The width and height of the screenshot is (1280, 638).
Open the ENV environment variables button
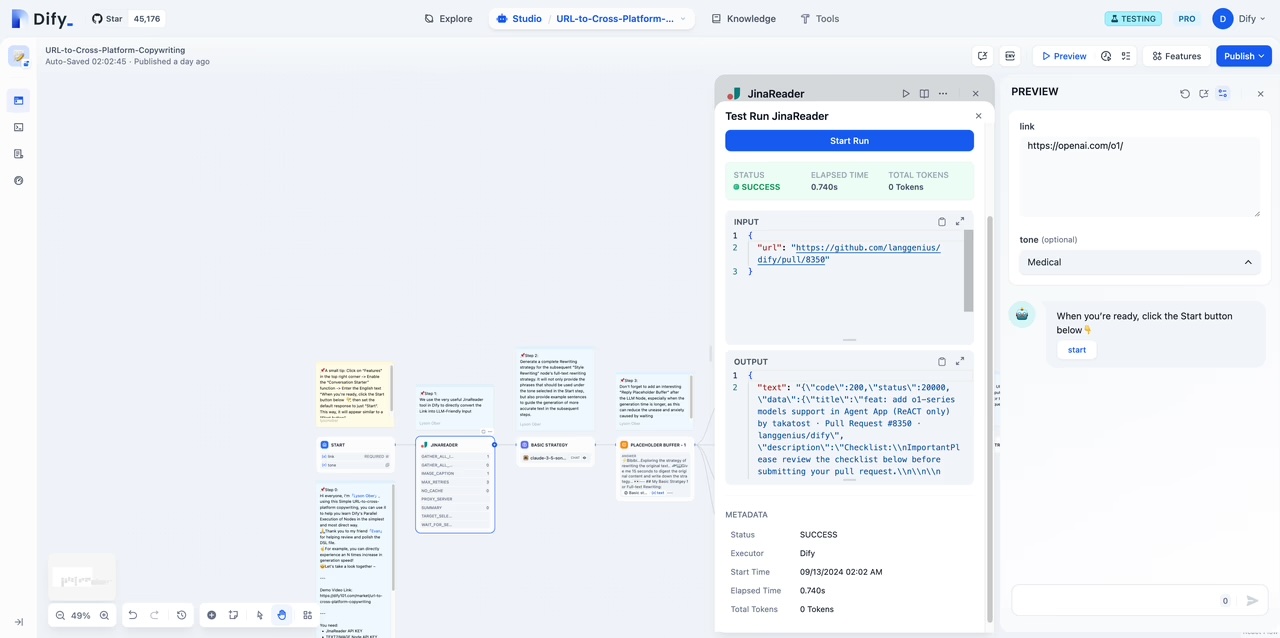point(1010,56)
